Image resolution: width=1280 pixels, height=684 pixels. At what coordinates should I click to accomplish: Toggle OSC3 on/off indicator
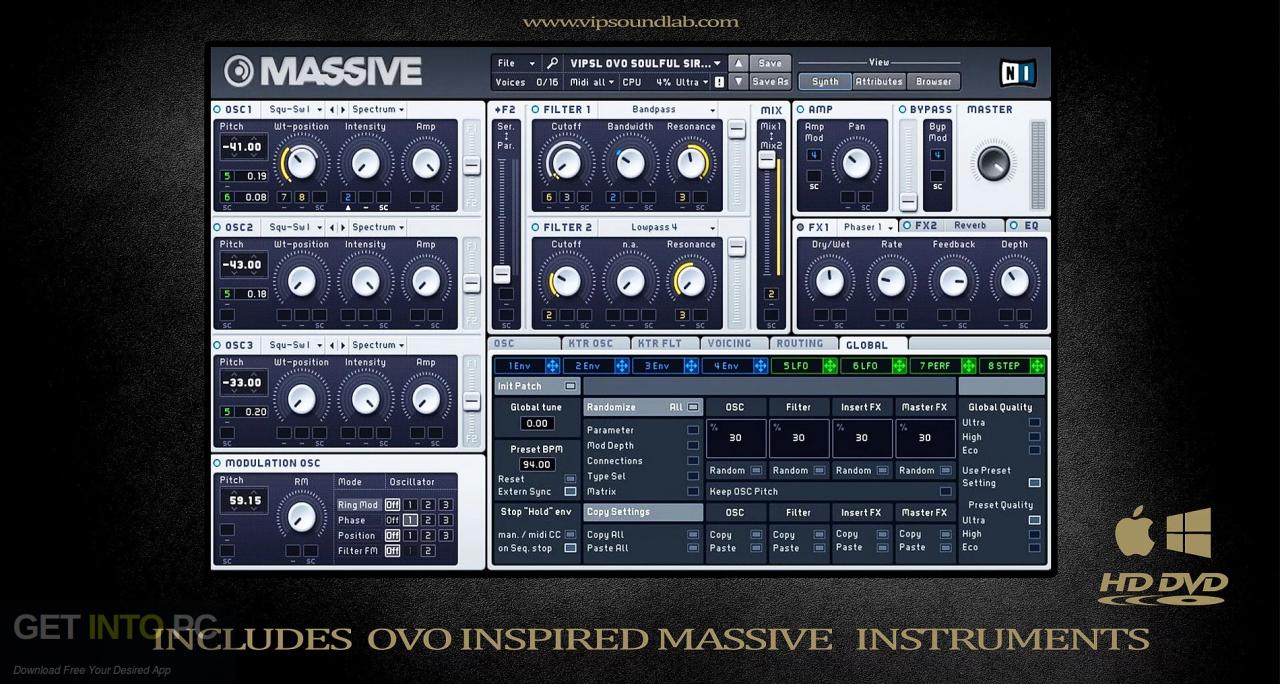click(217, 345)
